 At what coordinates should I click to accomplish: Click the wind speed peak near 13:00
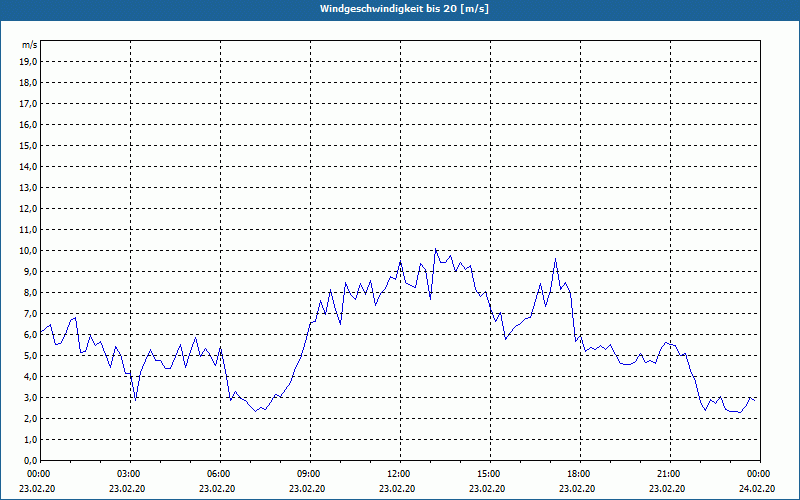(435, 249)
